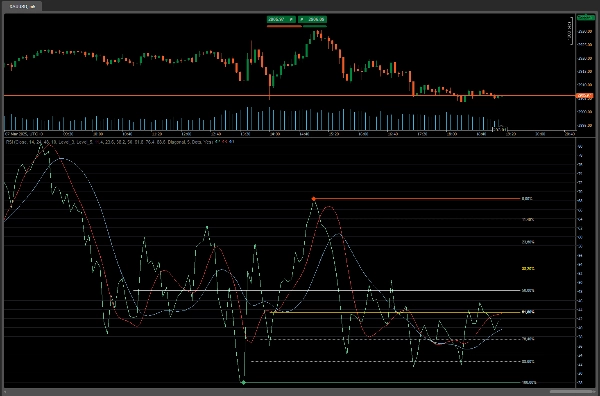Click the RSI indicator title in lower panel

point(119,142)
